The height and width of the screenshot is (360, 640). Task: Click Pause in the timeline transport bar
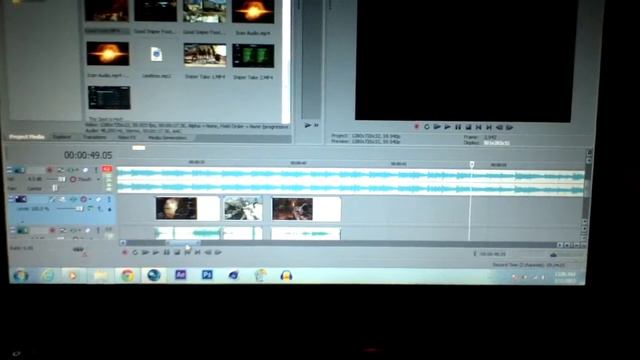(167, 253)
